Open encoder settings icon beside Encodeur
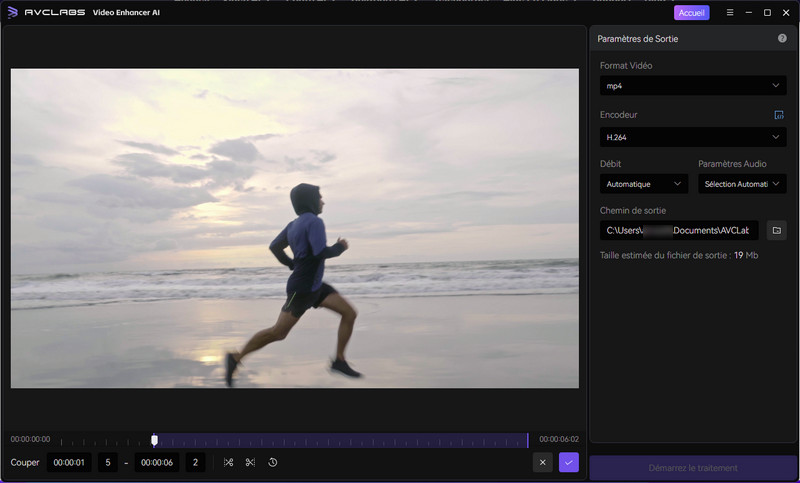This screenshot has height=483, width=800. 779,115
